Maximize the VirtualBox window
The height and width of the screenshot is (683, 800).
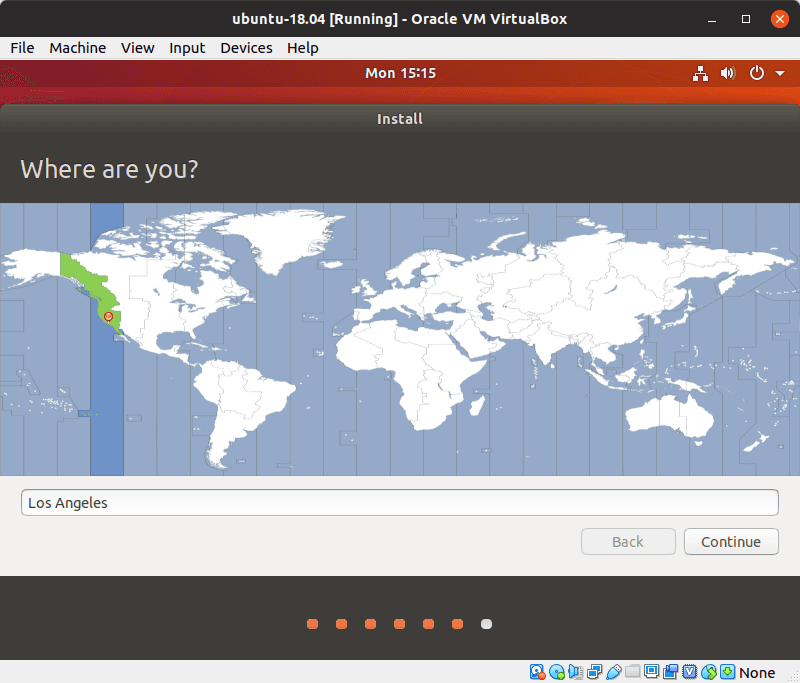(x=746, y=19)
